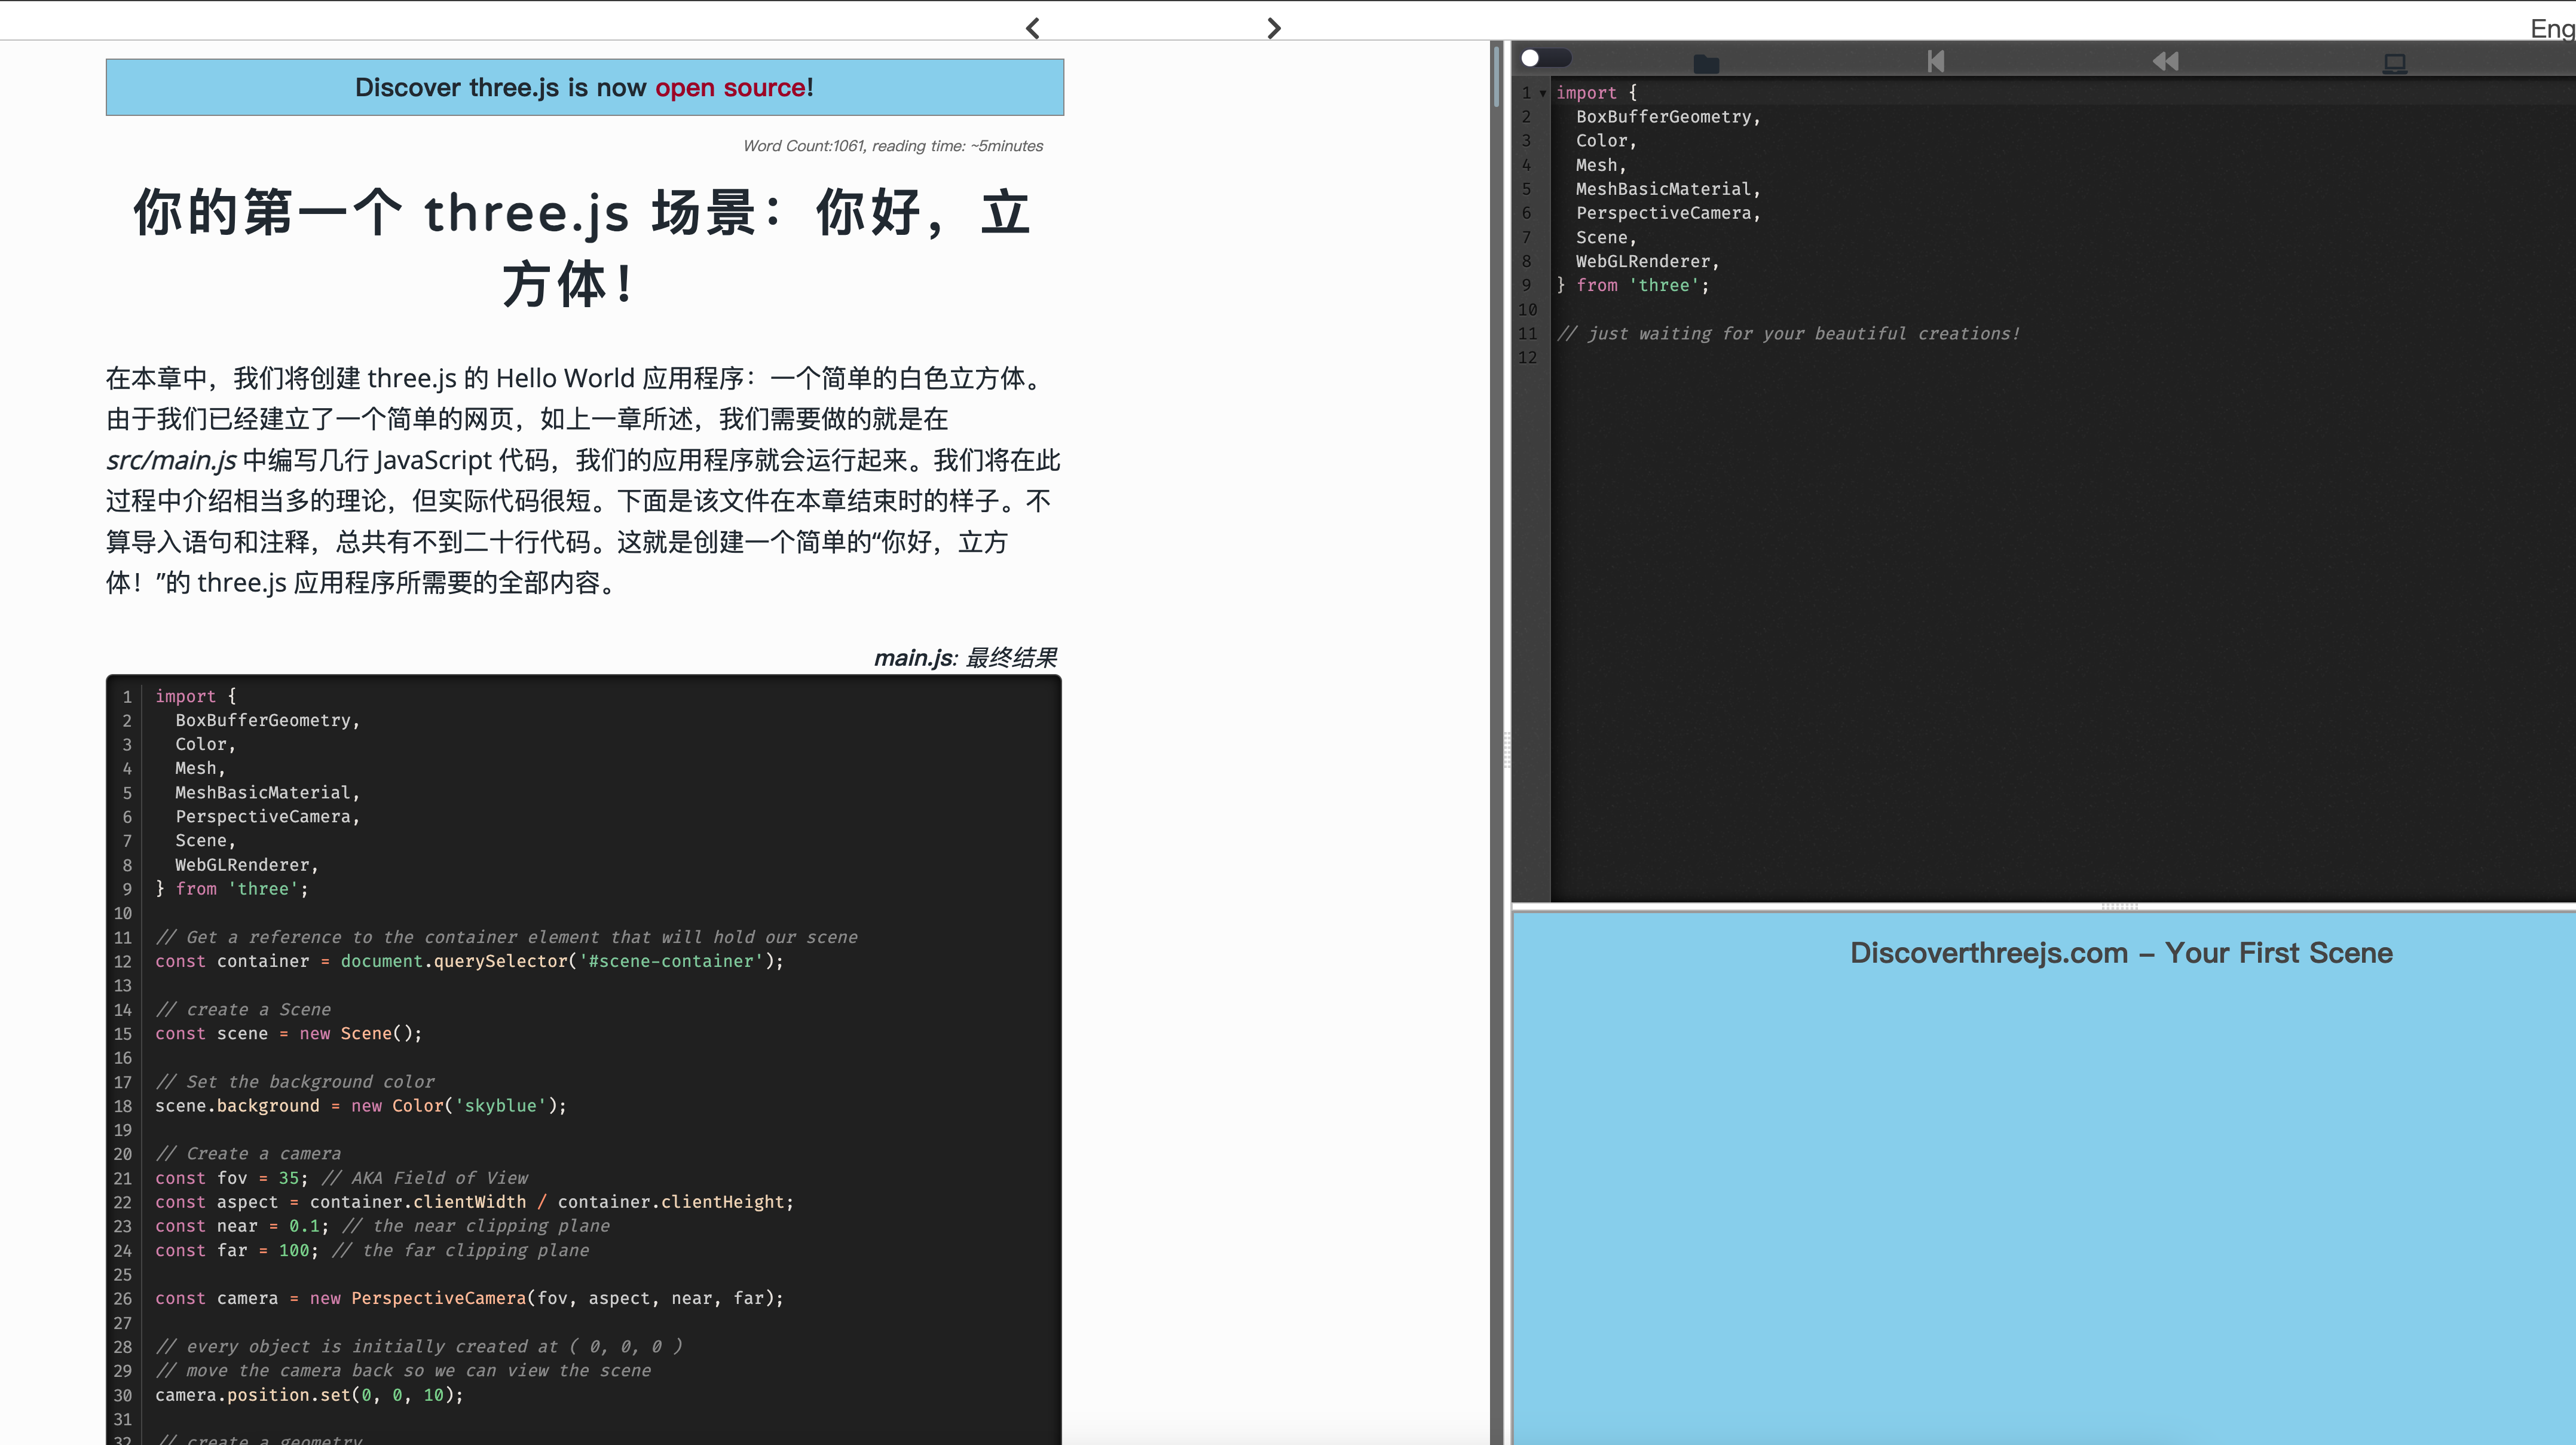Go to next chapter with right chevron
This screenshot has width=2576, height=1445.
pos(1273,28)
